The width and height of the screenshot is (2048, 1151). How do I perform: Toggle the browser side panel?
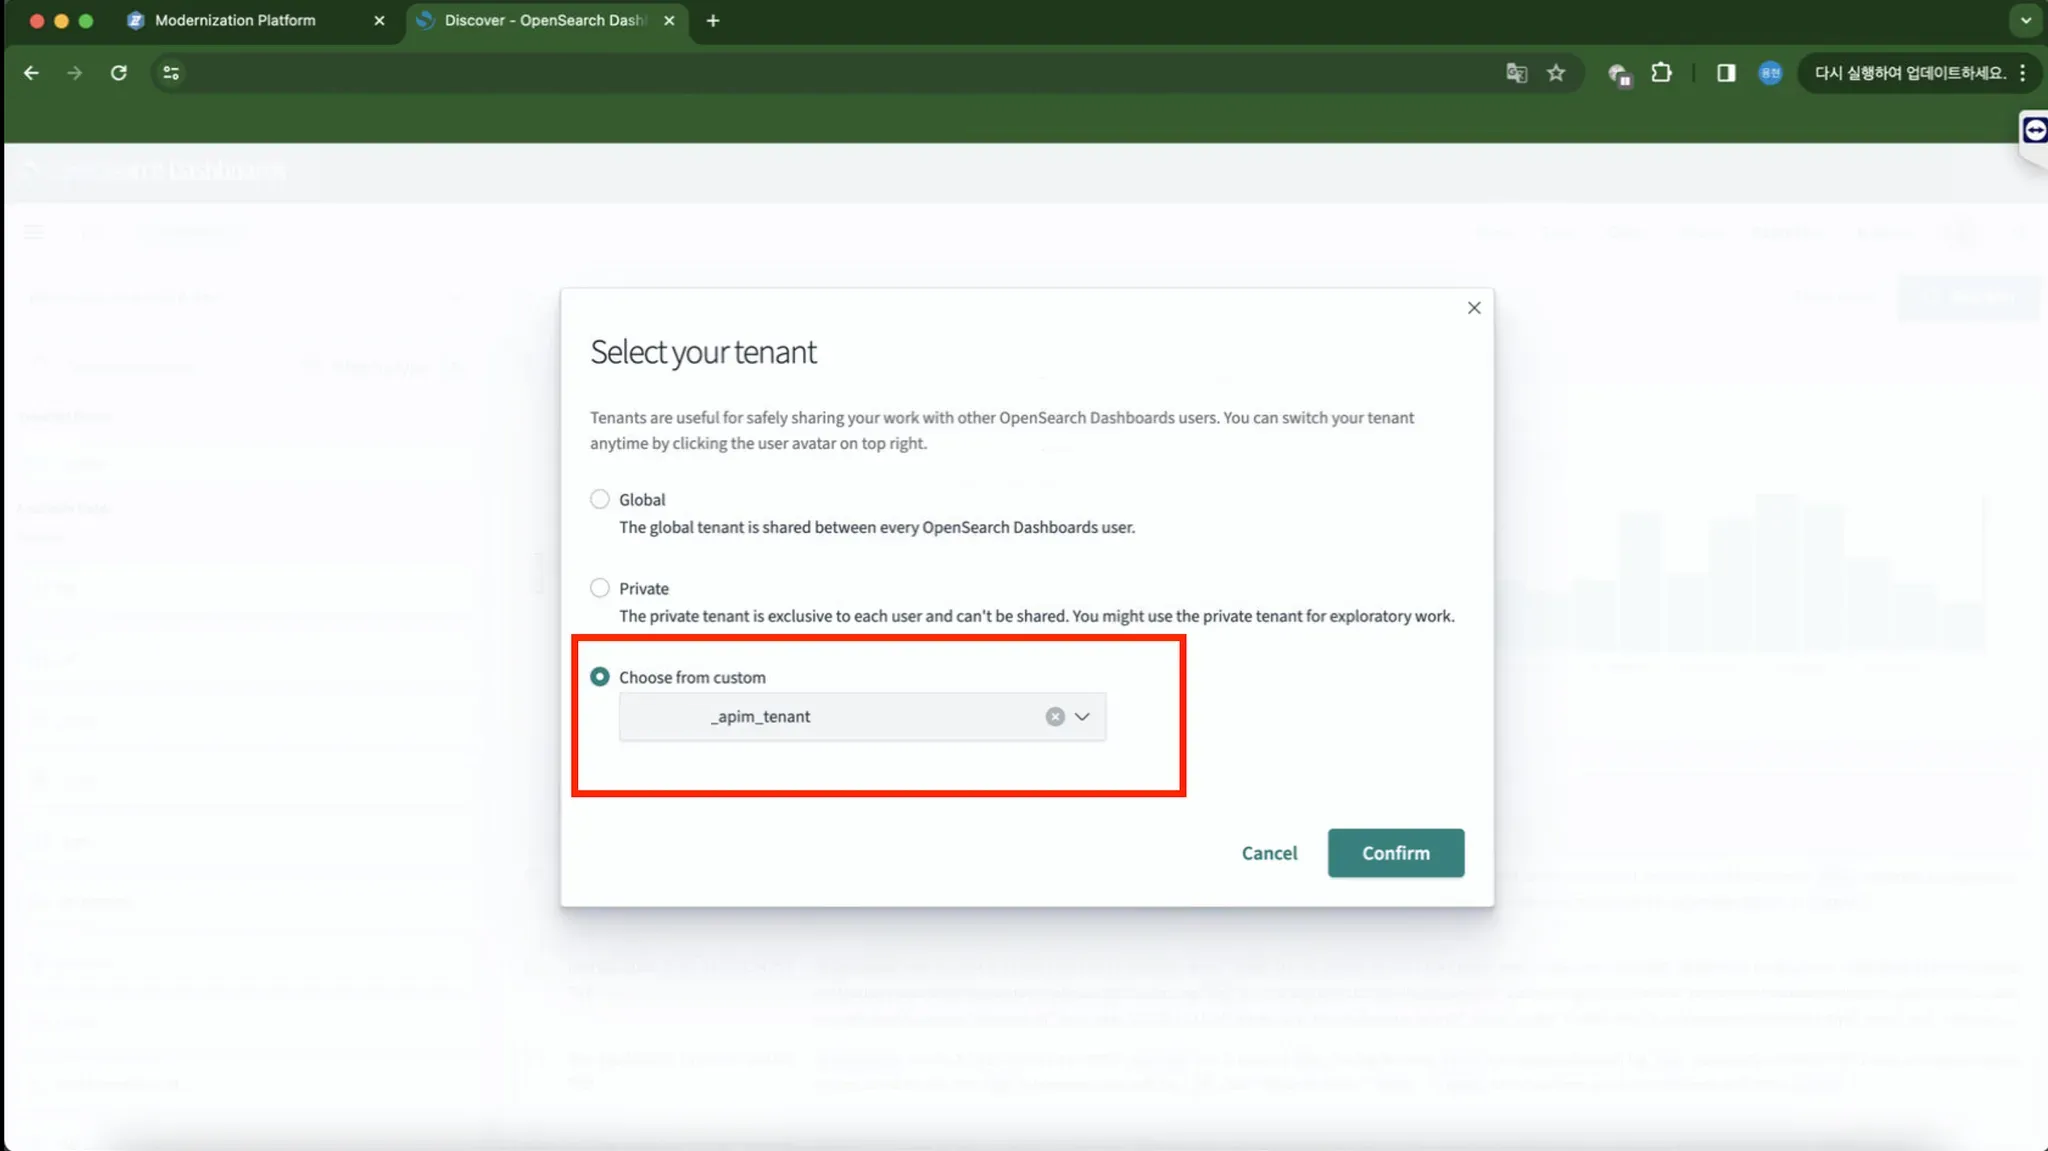1726,73
